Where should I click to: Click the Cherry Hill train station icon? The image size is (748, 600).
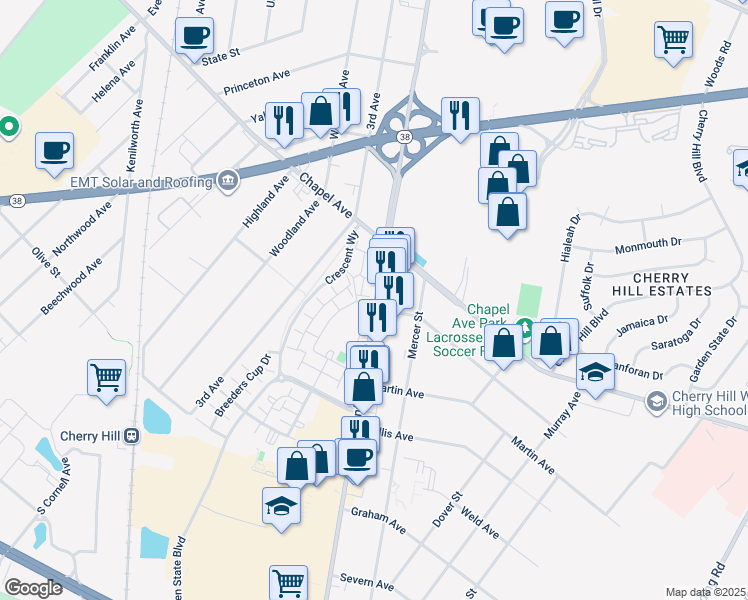point(132,435)
